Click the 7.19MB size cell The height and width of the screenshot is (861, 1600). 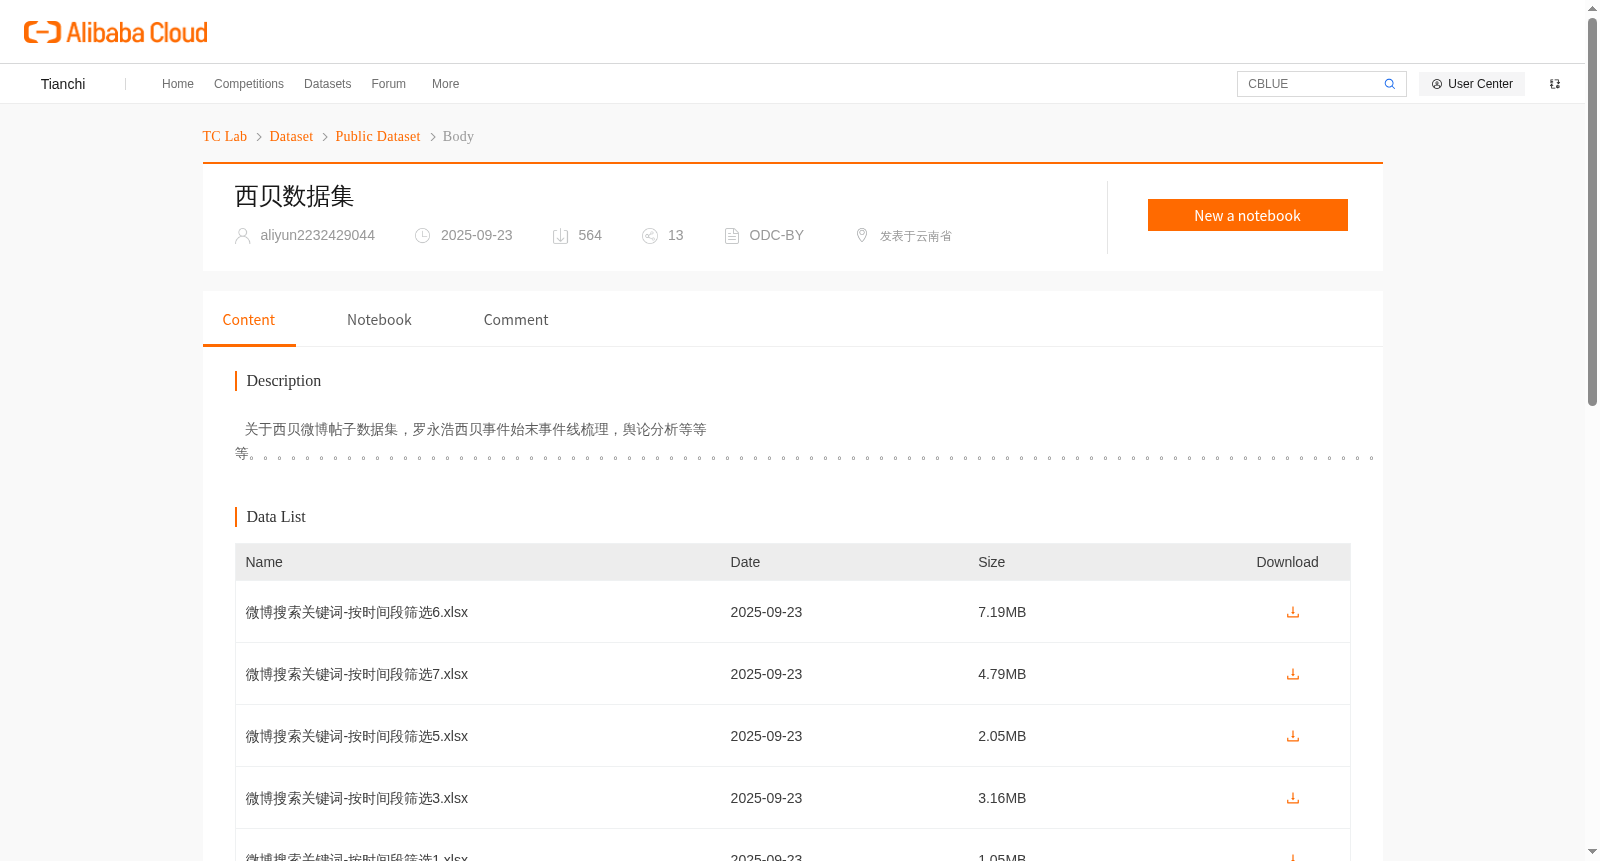click(1002, 612)
